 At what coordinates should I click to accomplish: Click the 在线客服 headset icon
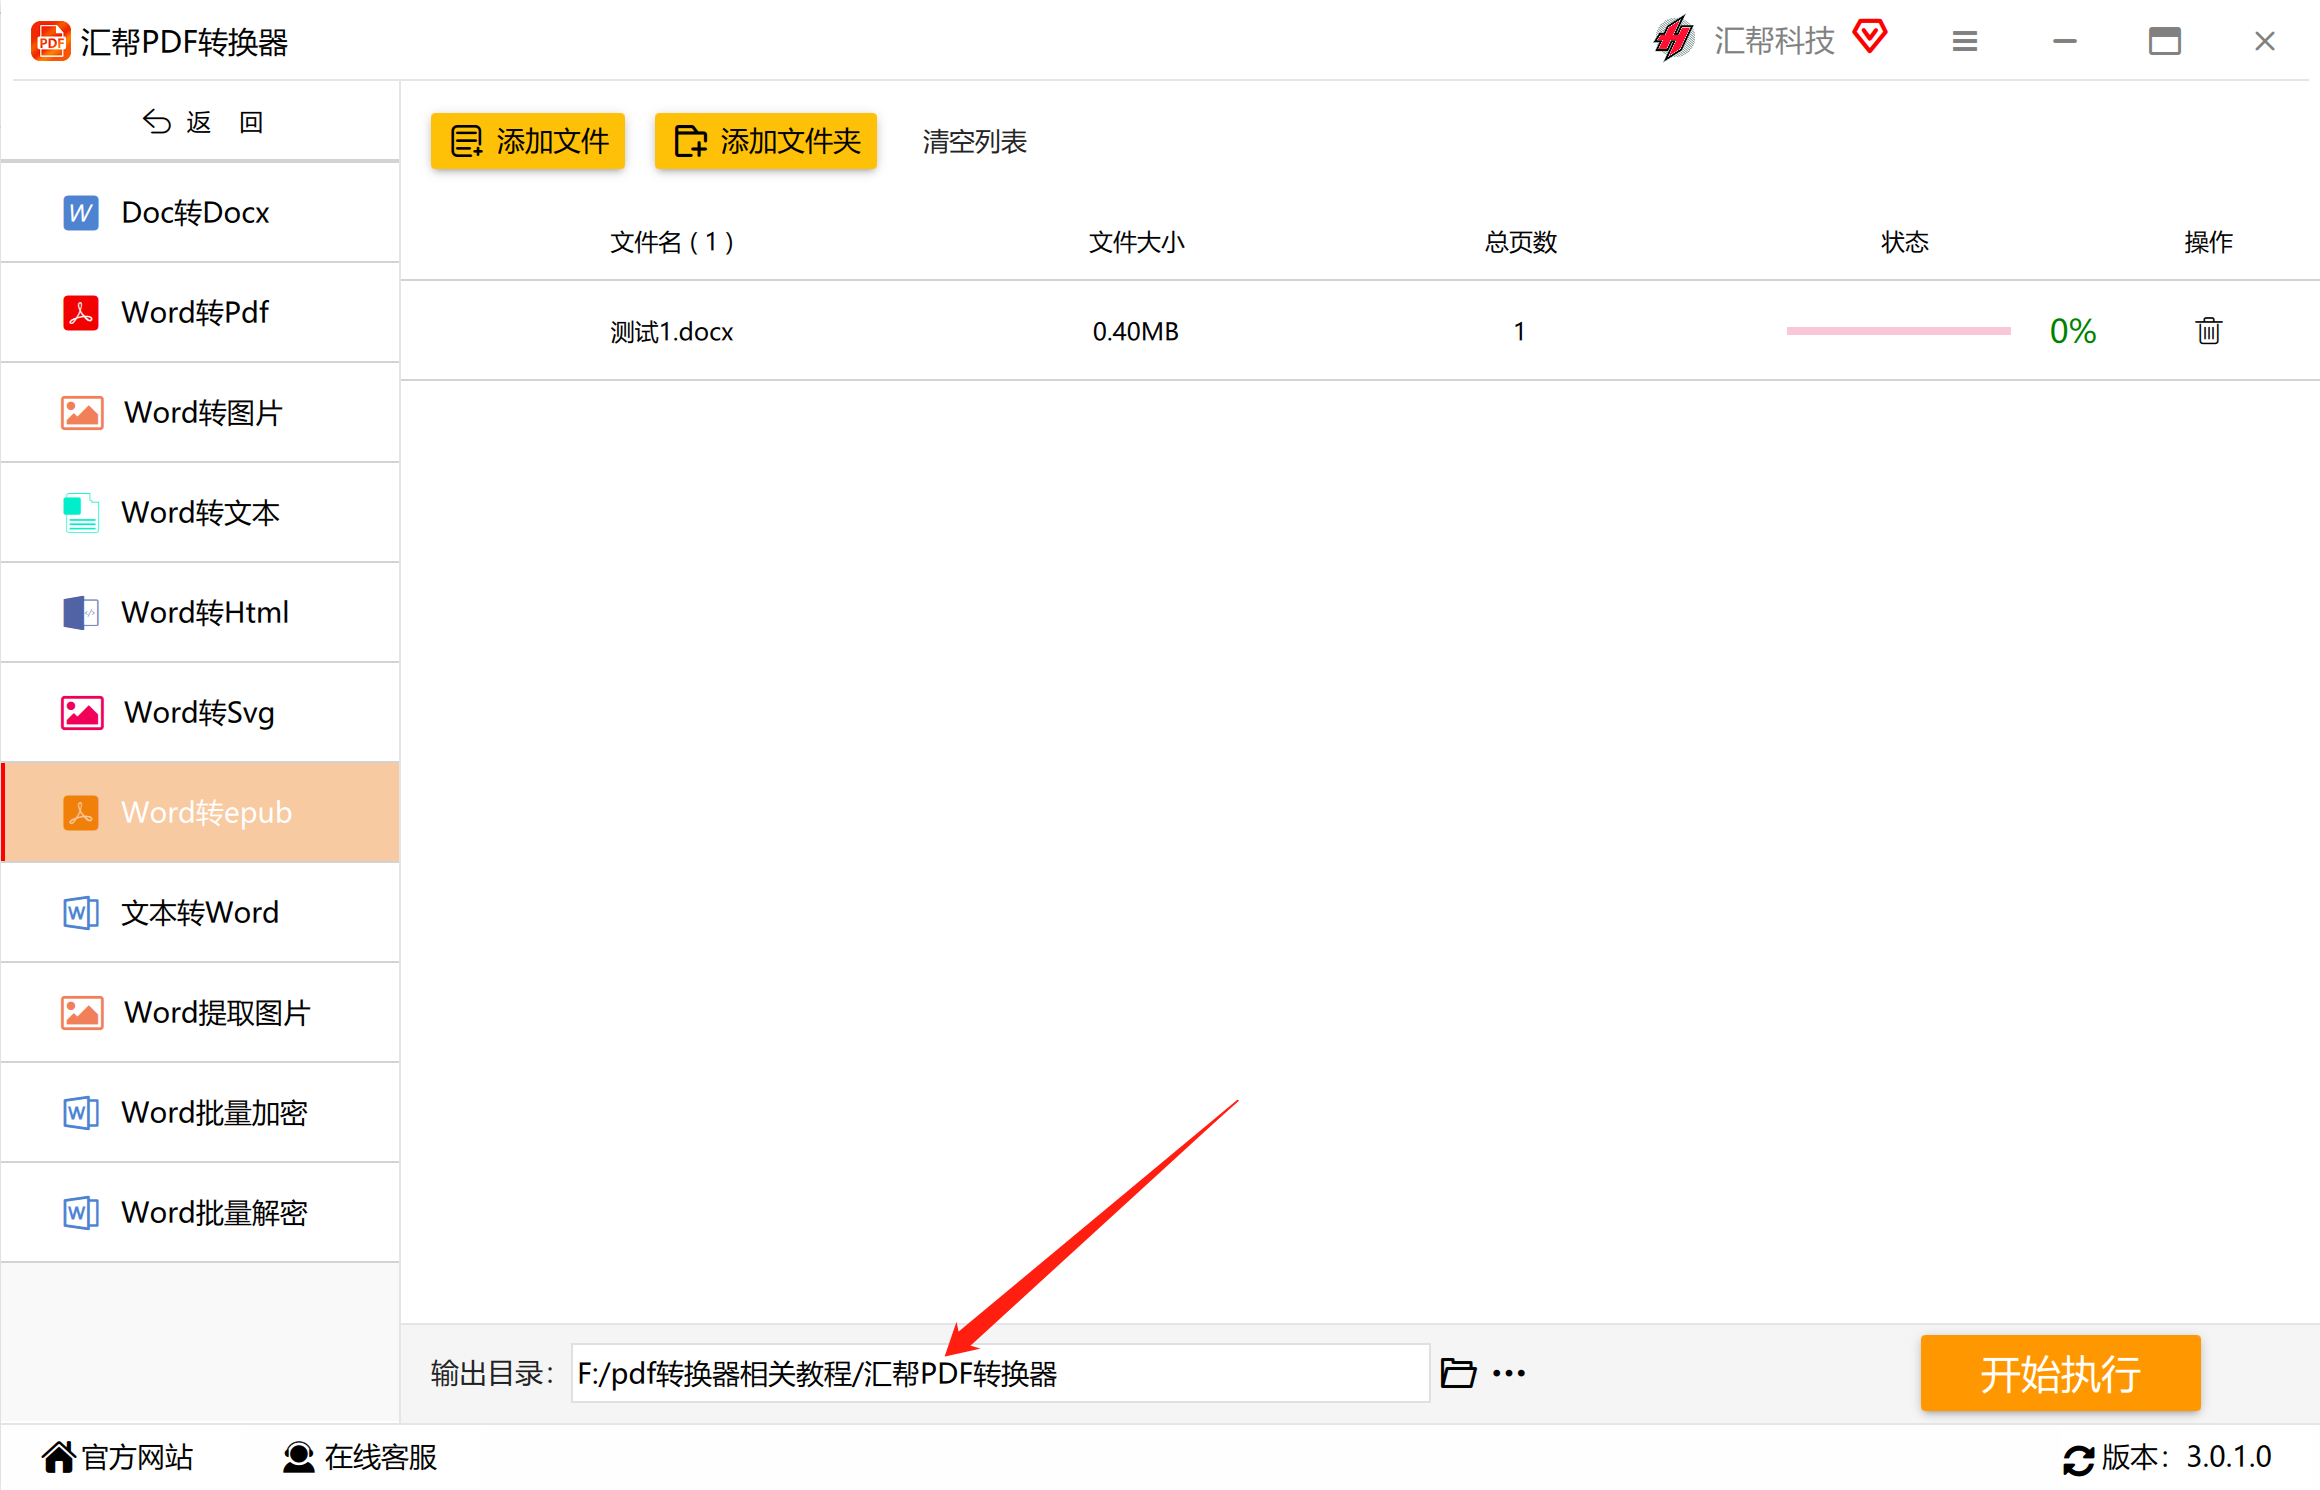click(298, 1458)
